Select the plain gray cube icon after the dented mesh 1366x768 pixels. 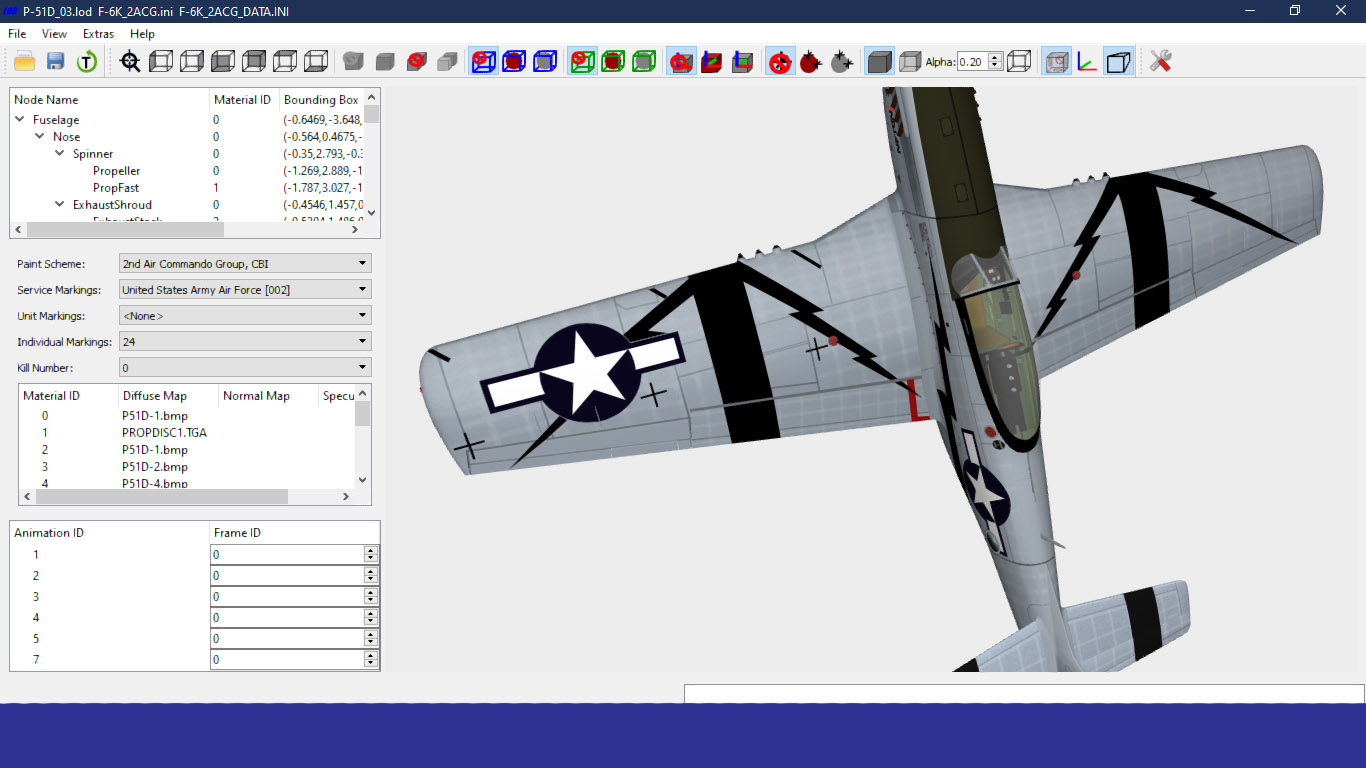(384, 62)
